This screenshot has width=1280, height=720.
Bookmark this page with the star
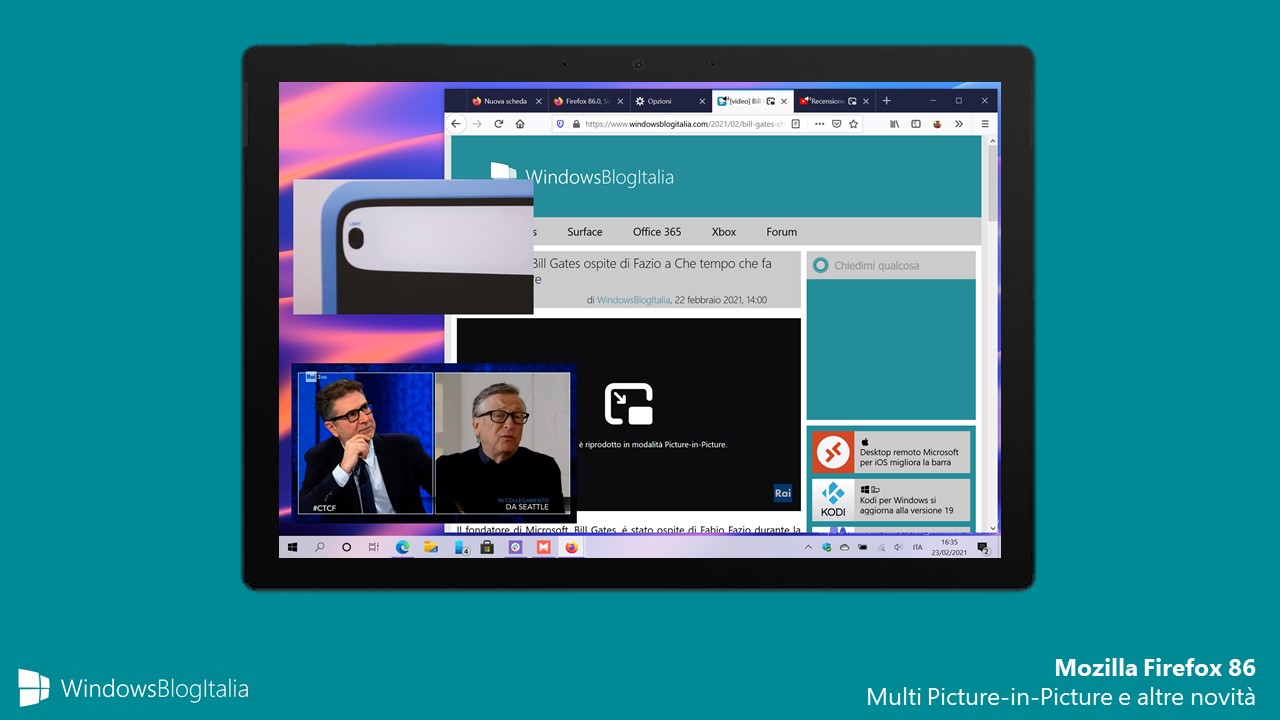pyautogui.click(x=853, y=124)
